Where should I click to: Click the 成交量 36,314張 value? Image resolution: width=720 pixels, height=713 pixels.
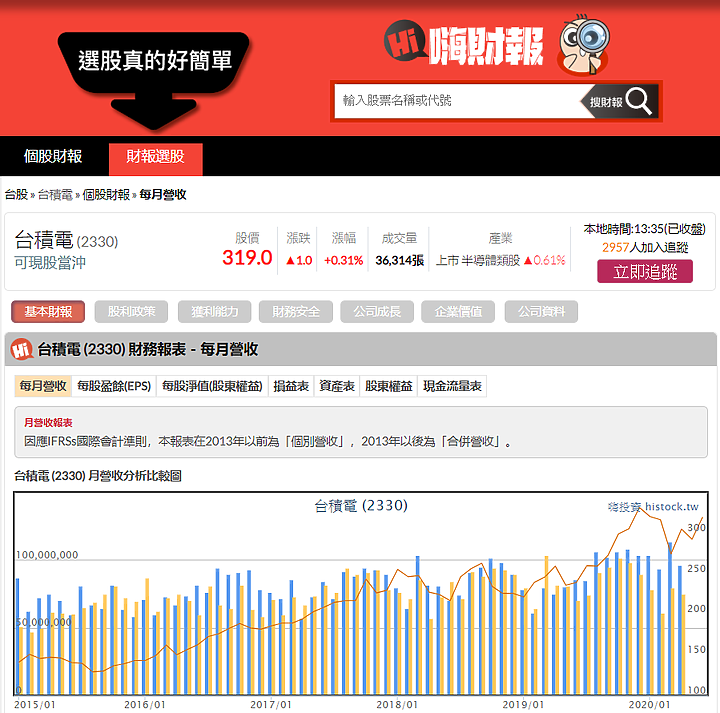pyautogui.click(x=399, y=261)
